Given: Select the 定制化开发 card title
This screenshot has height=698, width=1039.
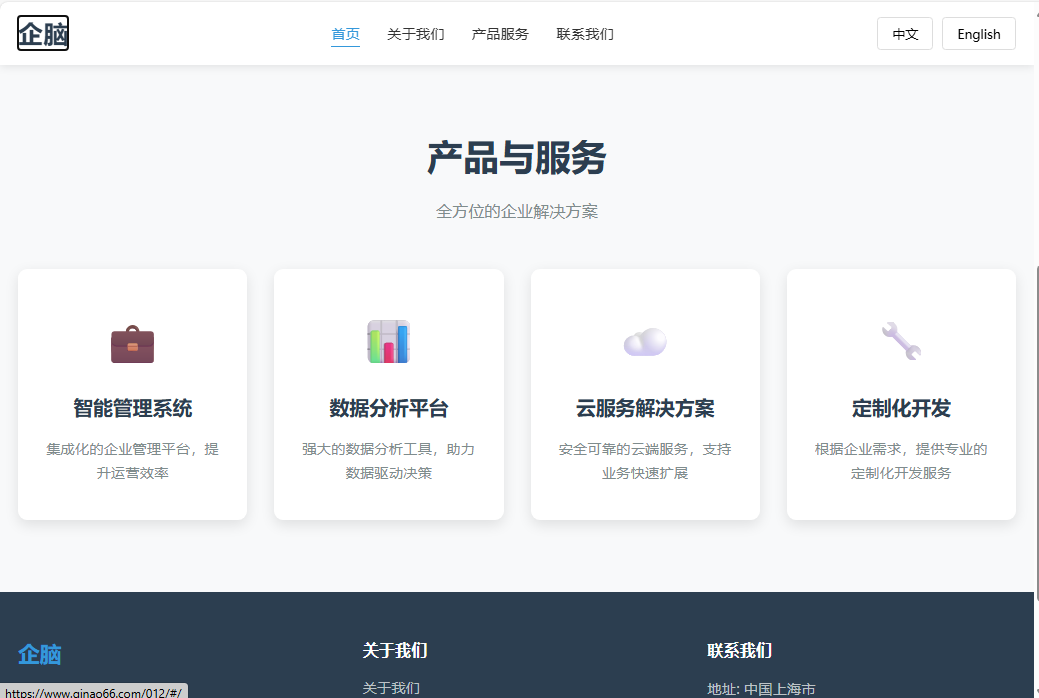Looking at the screenshot, I should tap(901, 409).
